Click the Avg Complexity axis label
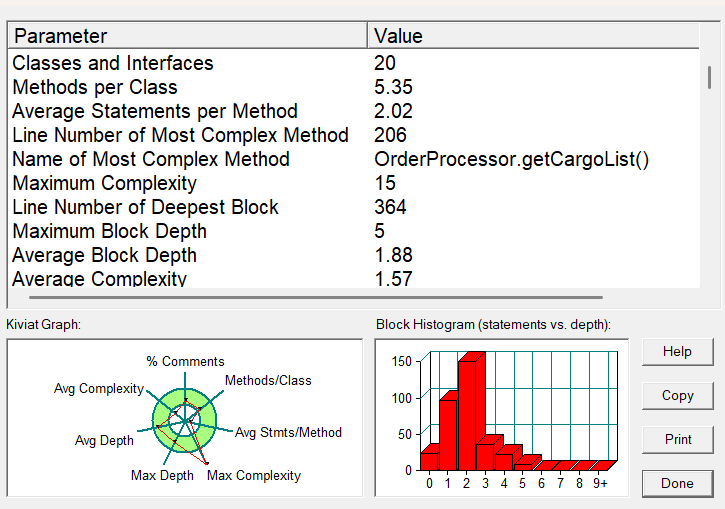This screenshot has height=509, width=725. click(x=99, y=388)
